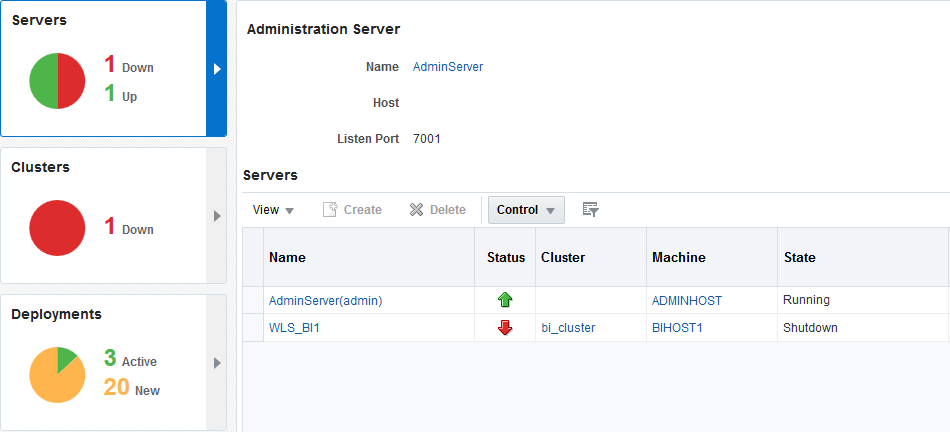Expand the Deployments panel arrow
The height and width of the screenshot is (432, 950).
tap(217, 363)
